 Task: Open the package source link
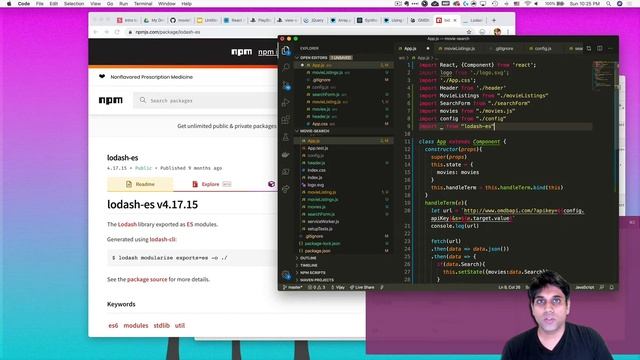[147, 279]
